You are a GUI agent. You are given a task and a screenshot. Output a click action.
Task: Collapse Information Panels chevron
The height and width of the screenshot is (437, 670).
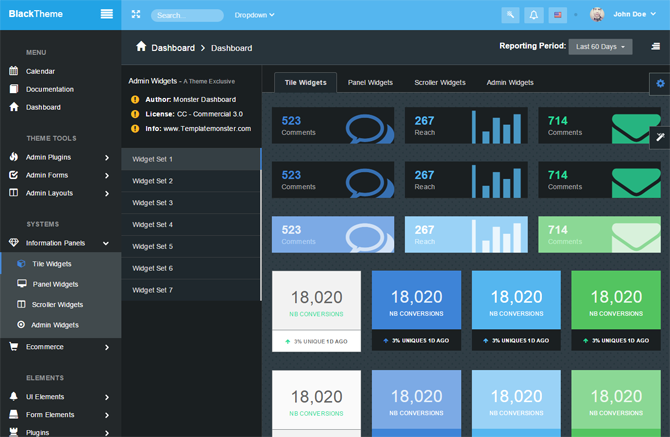pyautogui.click(x=106, y=243)
